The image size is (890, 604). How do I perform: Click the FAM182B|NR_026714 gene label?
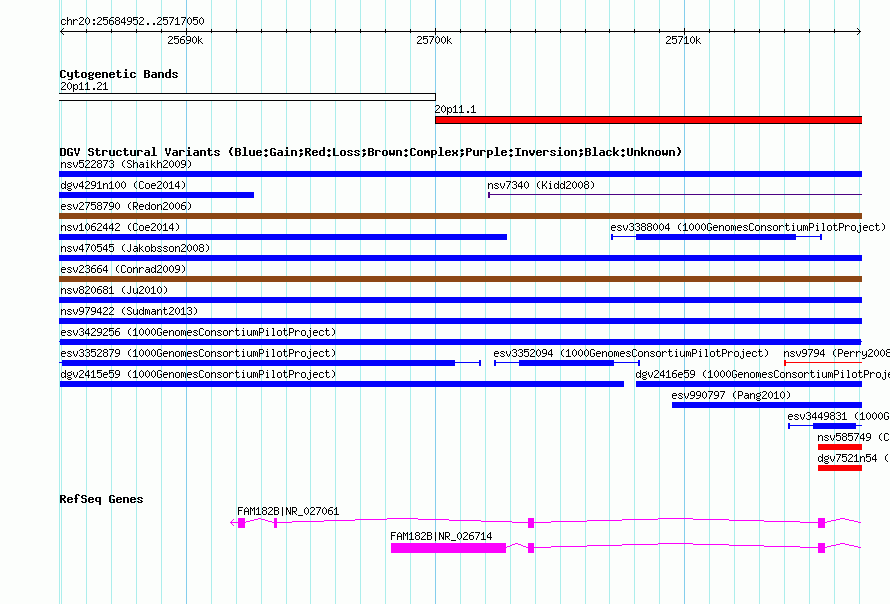pos(441,536)
